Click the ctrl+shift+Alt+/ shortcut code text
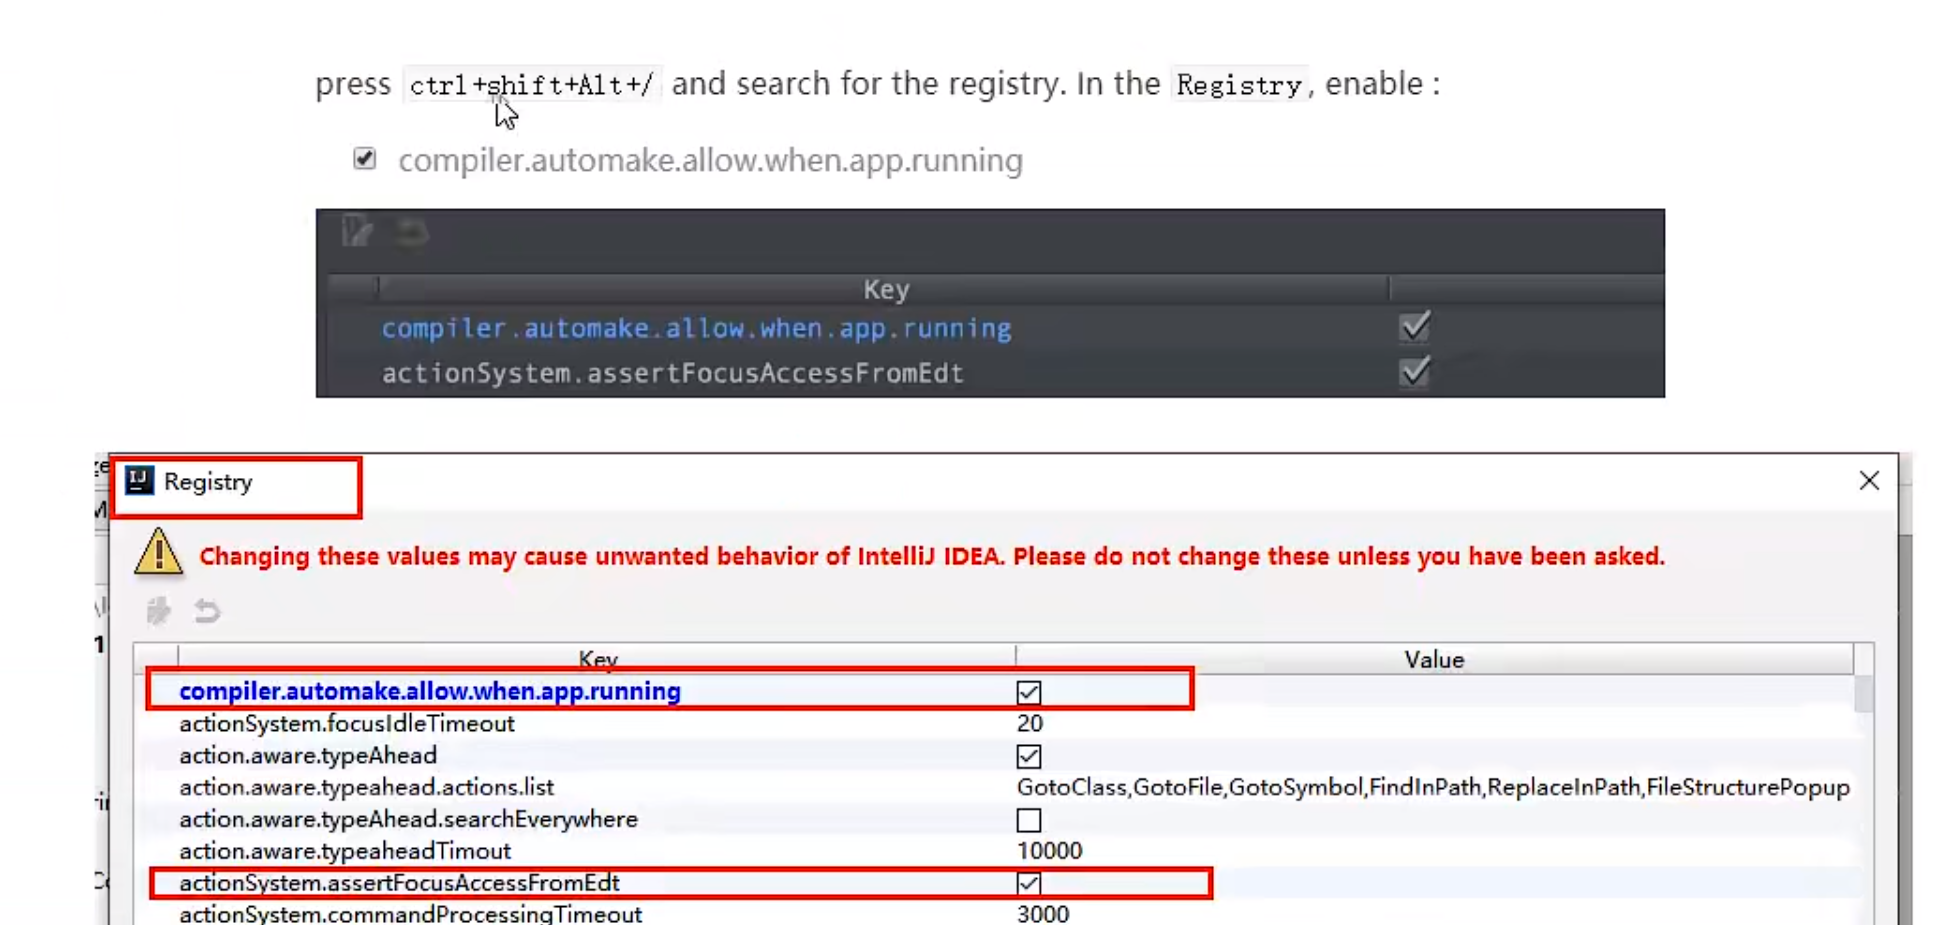The height and width of the screenshot is (925, 1946). tap(531, 85)
